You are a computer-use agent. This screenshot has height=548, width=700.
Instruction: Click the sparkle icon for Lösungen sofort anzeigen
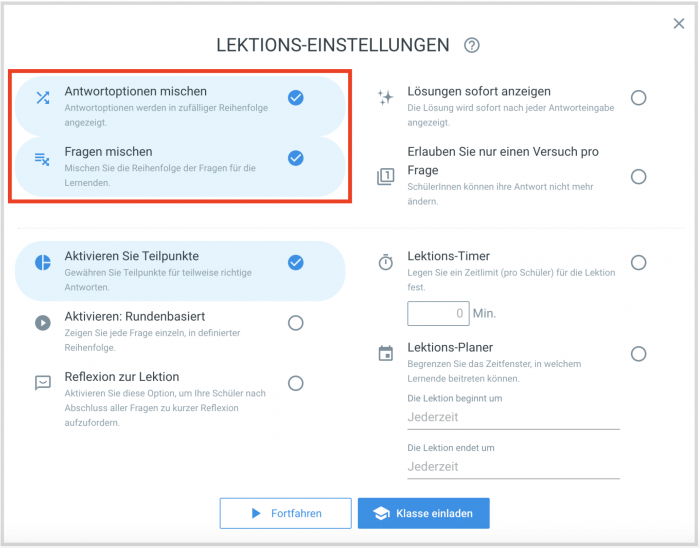coord(385,97)
